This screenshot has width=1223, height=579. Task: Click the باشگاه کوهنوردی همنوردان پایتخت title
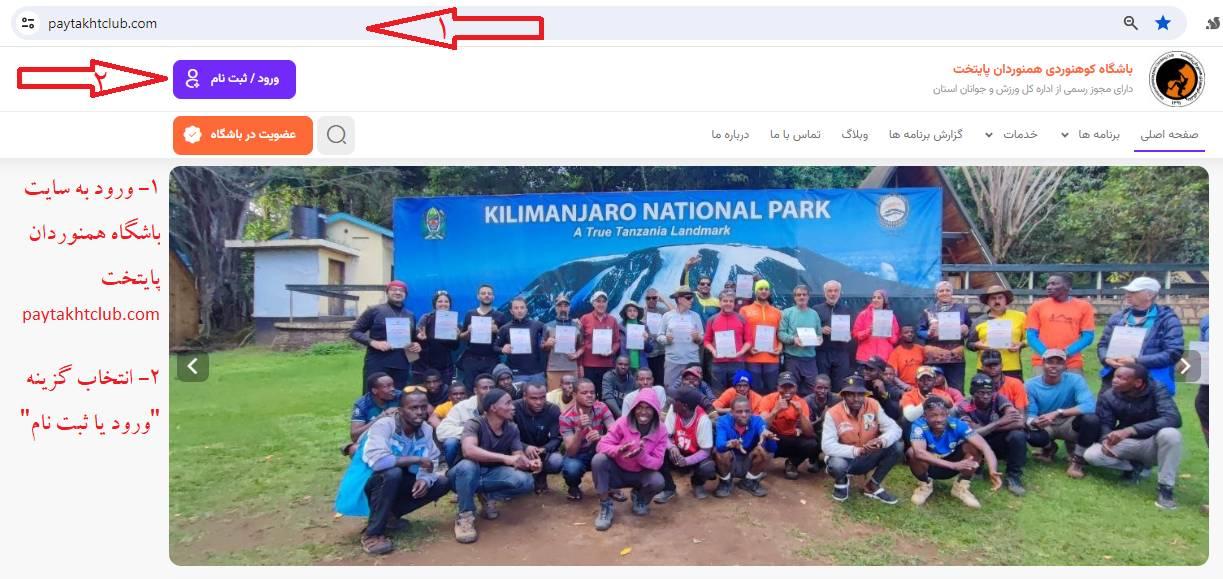pyautogui.click(x=1043, y=69)
